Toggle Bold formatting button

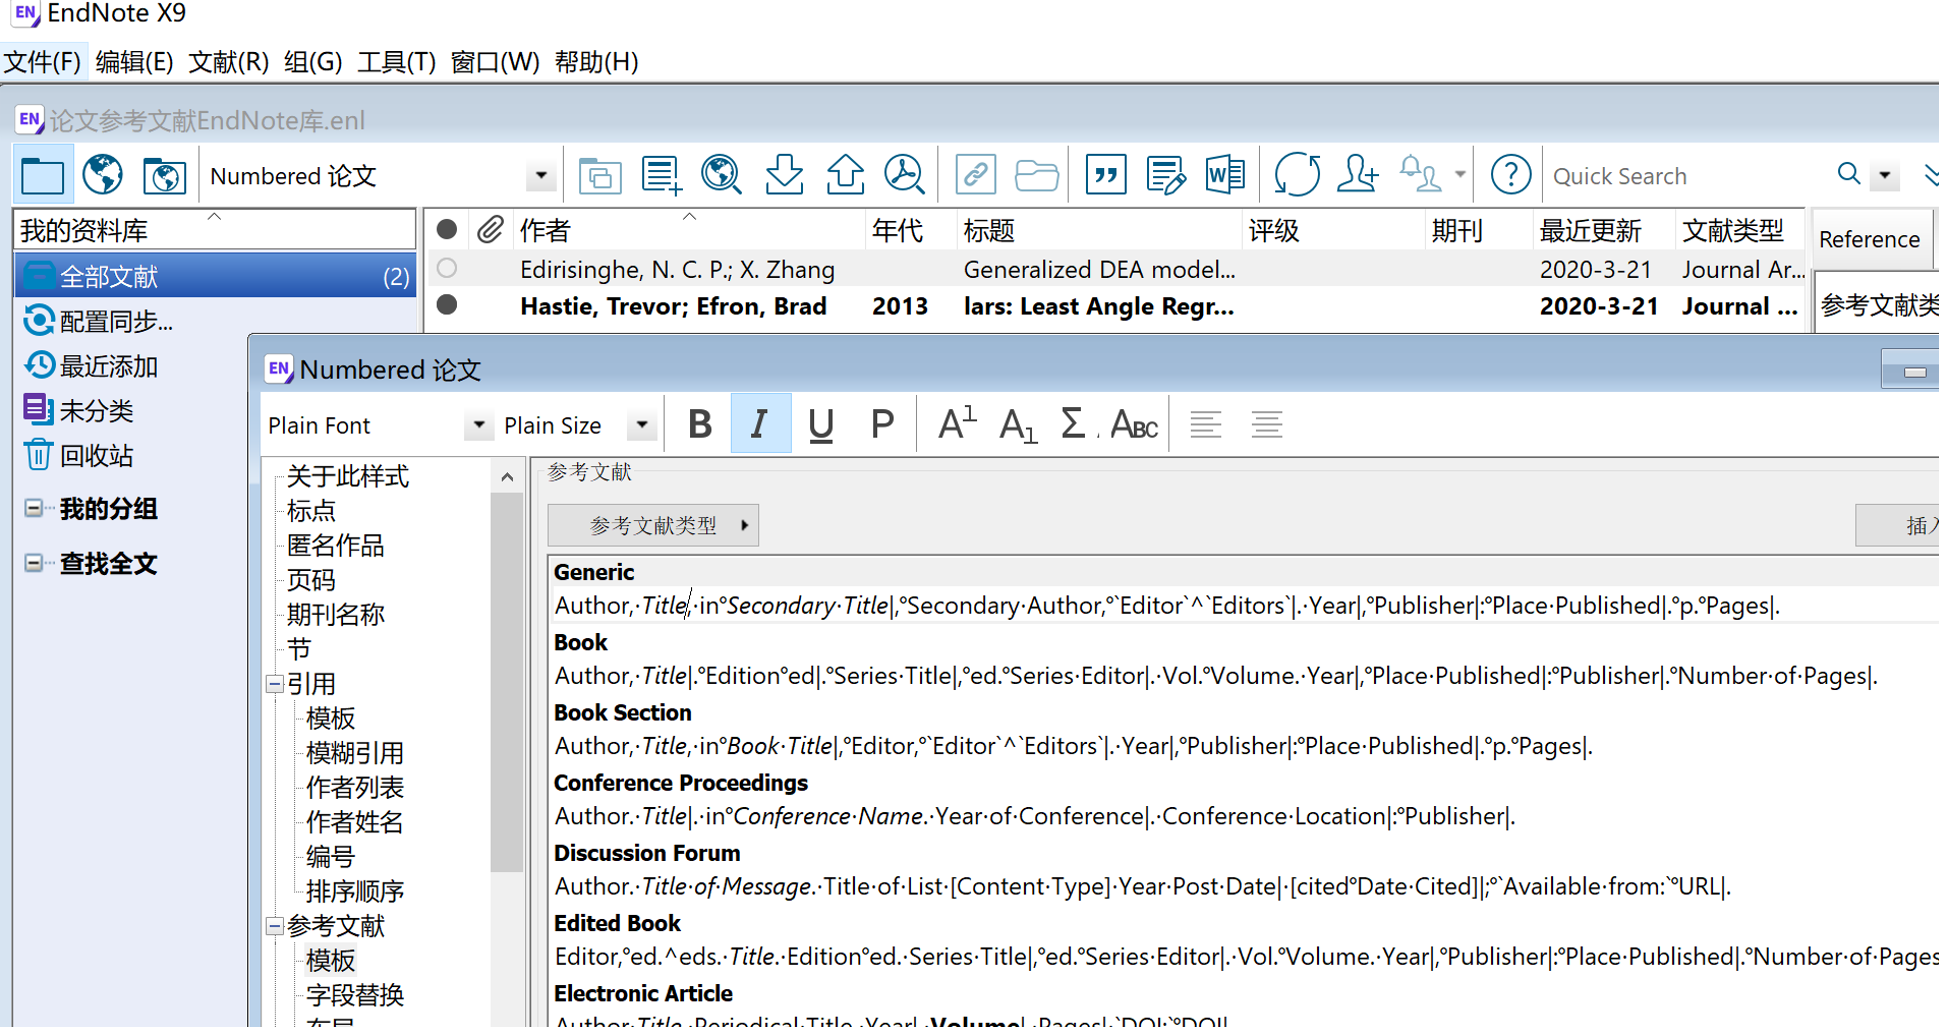pyautogui.click(x=700, y=424)
